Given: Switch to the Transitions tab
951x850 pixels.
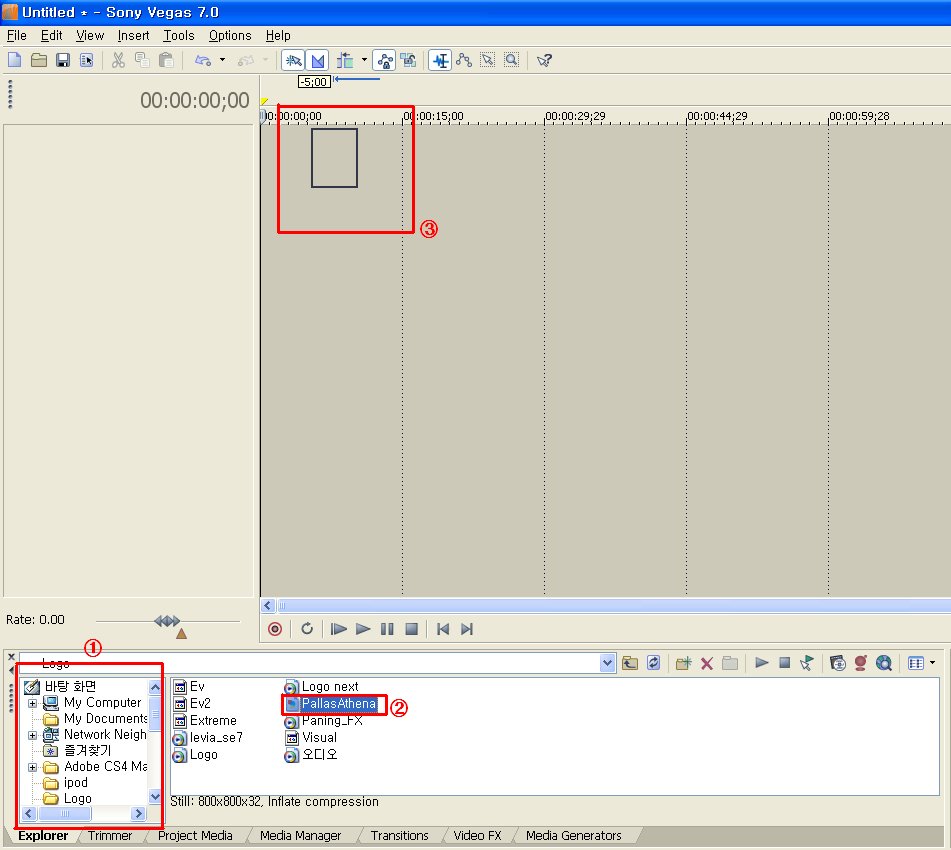Looking at the screenshot, I should pyautogui.click(x=399, y=835).
